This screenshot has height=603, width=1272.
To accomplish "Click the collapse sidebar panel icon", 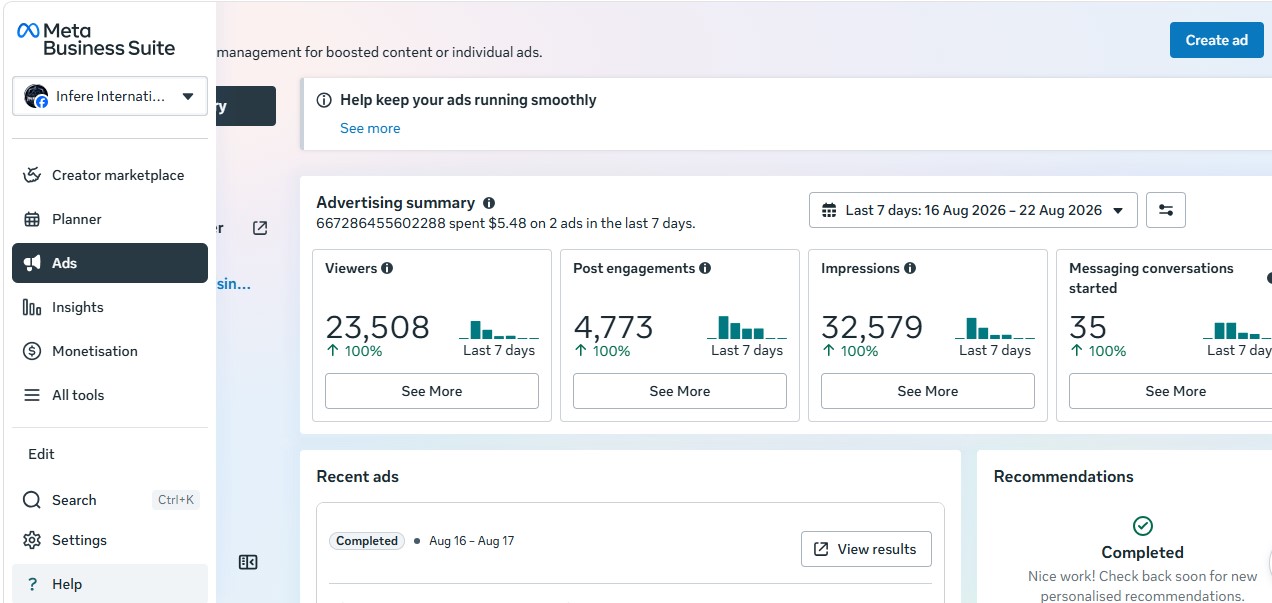I will click(x=248, y=562).
